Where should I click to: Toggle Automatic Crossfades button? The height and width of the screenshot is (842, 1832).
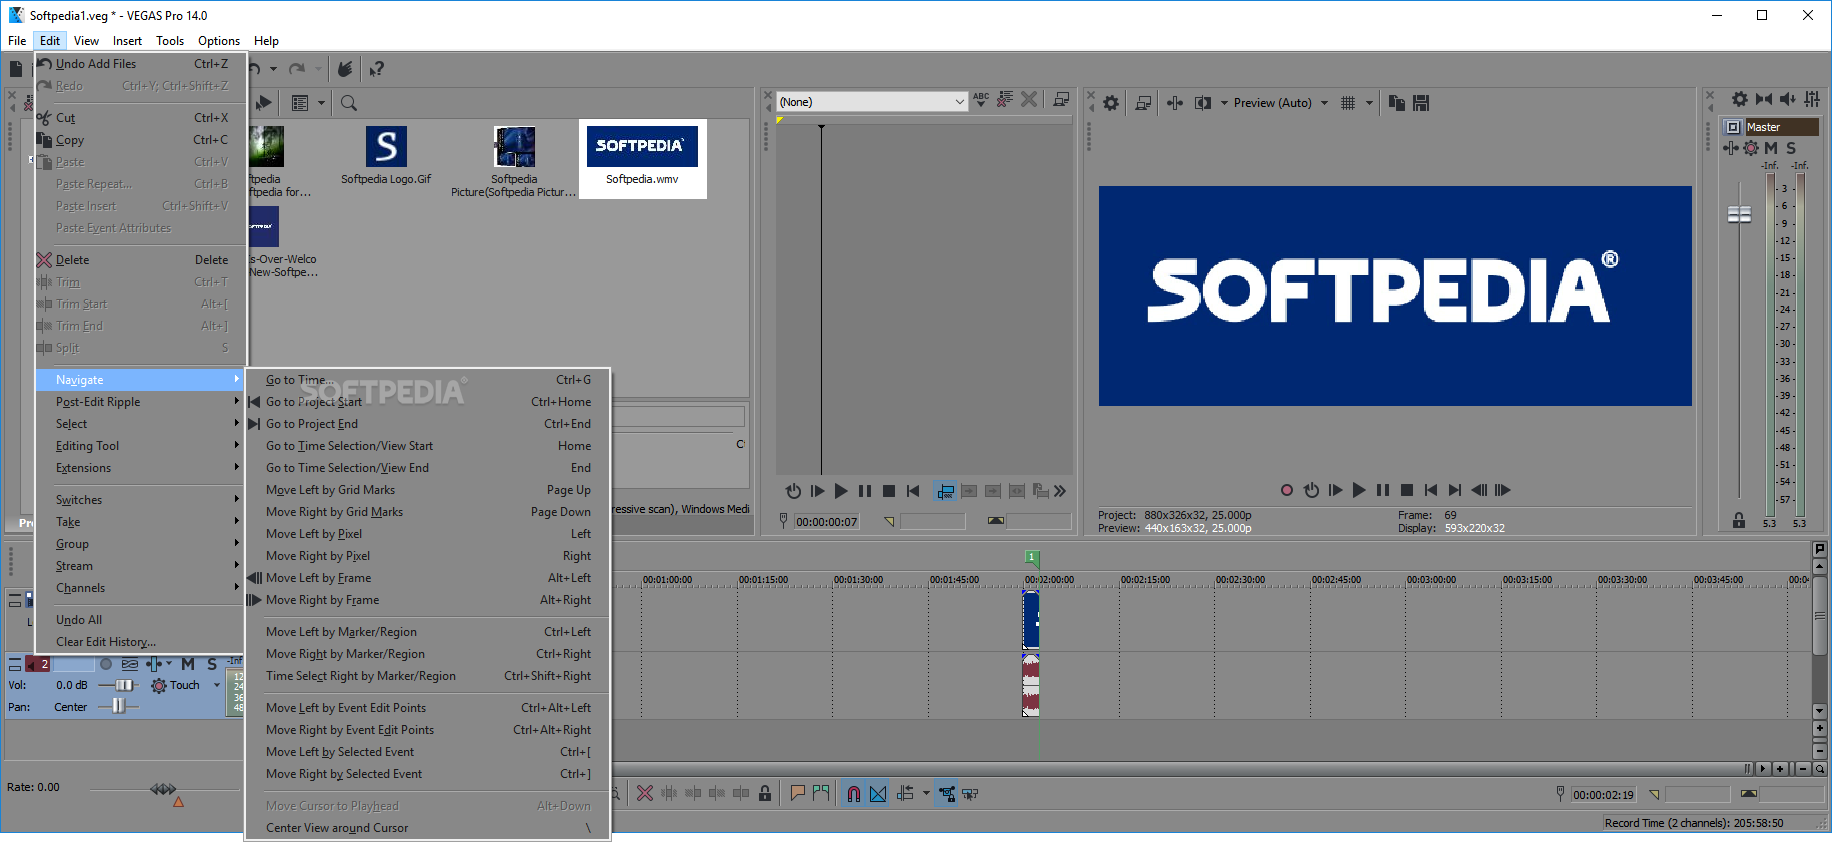(x=878, y=793)
